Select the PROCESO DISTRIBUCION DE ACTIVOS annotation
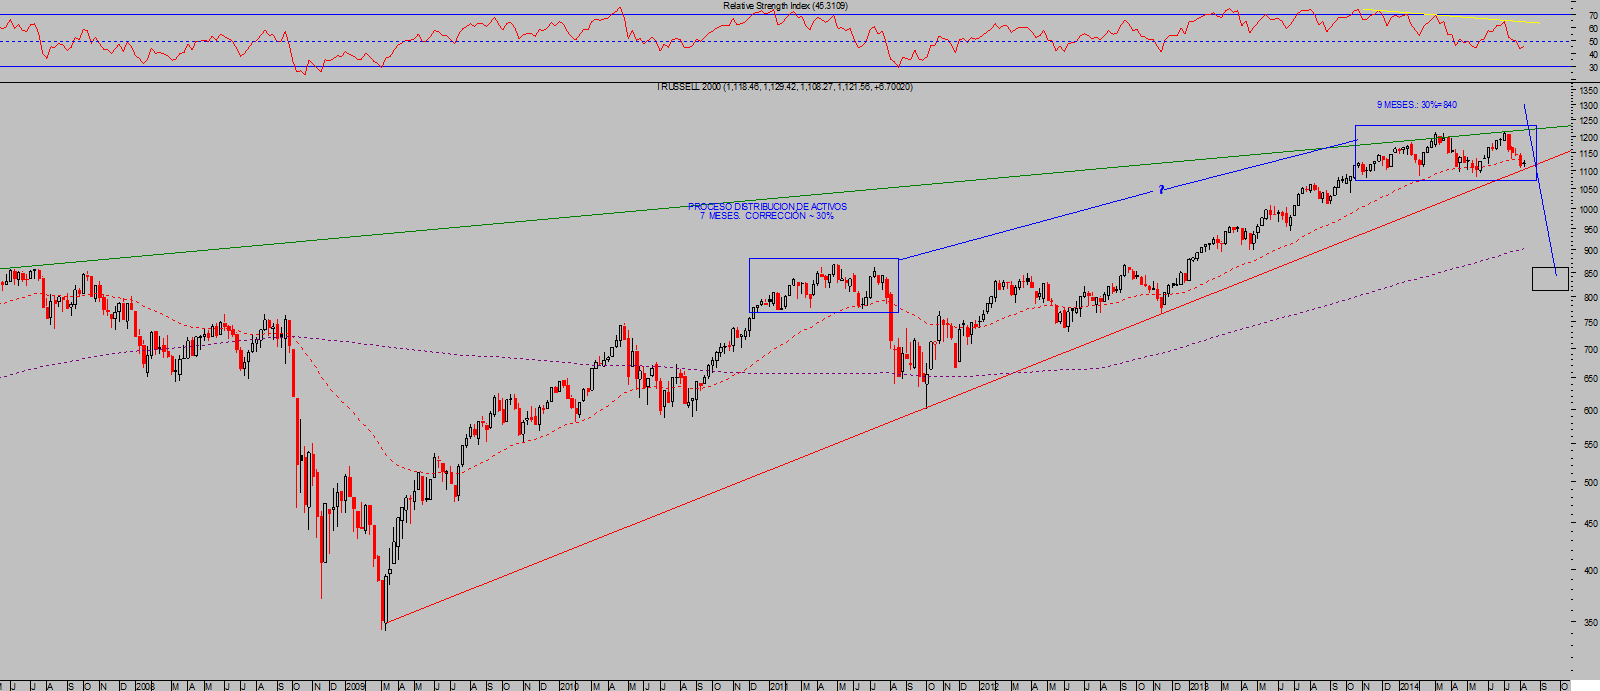Screen dimensions: 1600x691 [767, 207]
